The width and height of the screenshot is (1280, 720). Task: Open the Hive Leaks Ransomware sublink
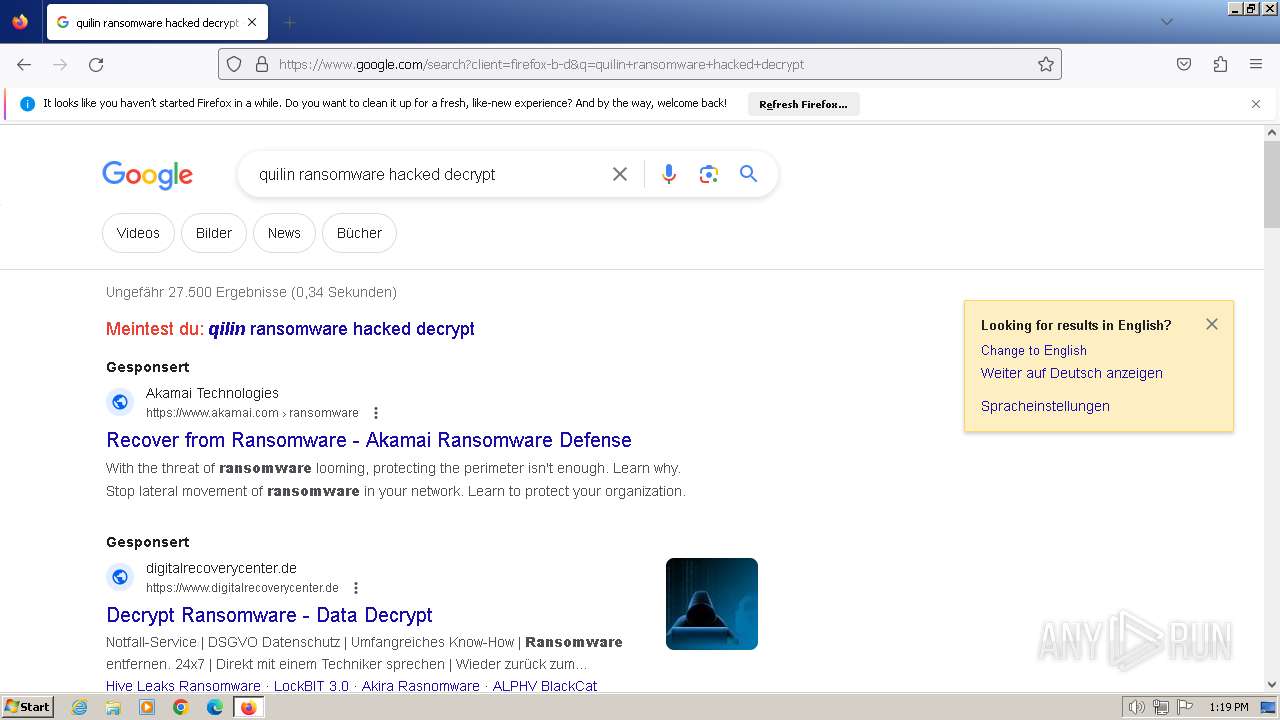183,686
